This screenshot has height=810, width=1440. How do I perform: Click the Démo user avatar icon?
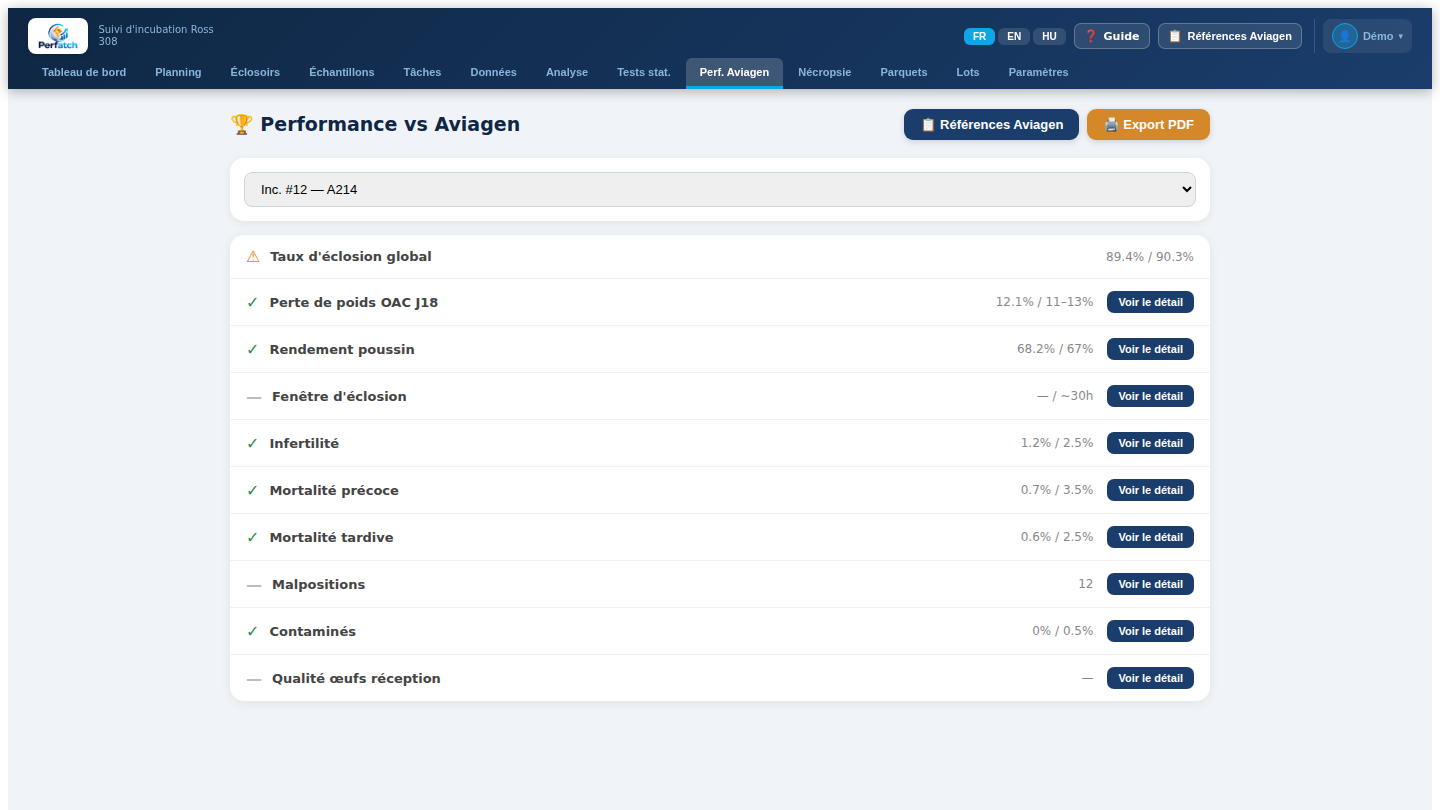(1344, 36)
